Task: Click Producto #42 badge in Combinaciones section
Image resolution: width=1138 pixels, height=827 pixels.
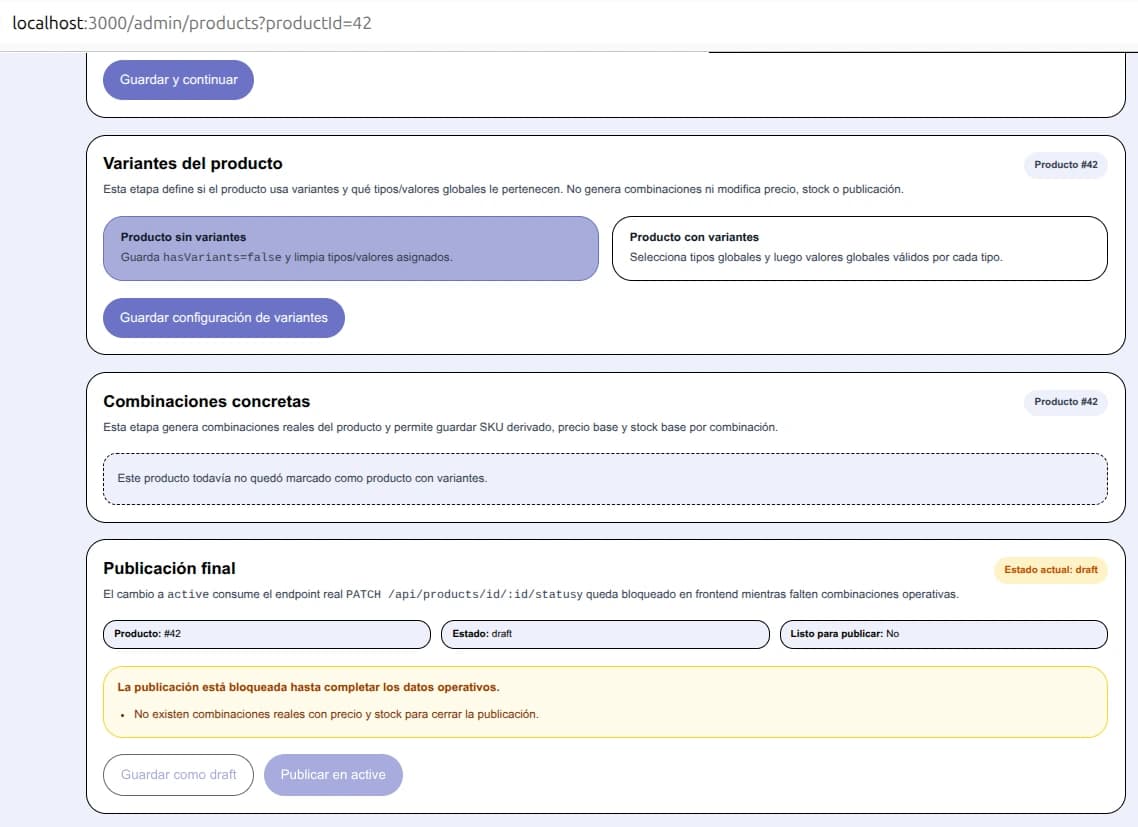Action: (x=1065, y=402)
